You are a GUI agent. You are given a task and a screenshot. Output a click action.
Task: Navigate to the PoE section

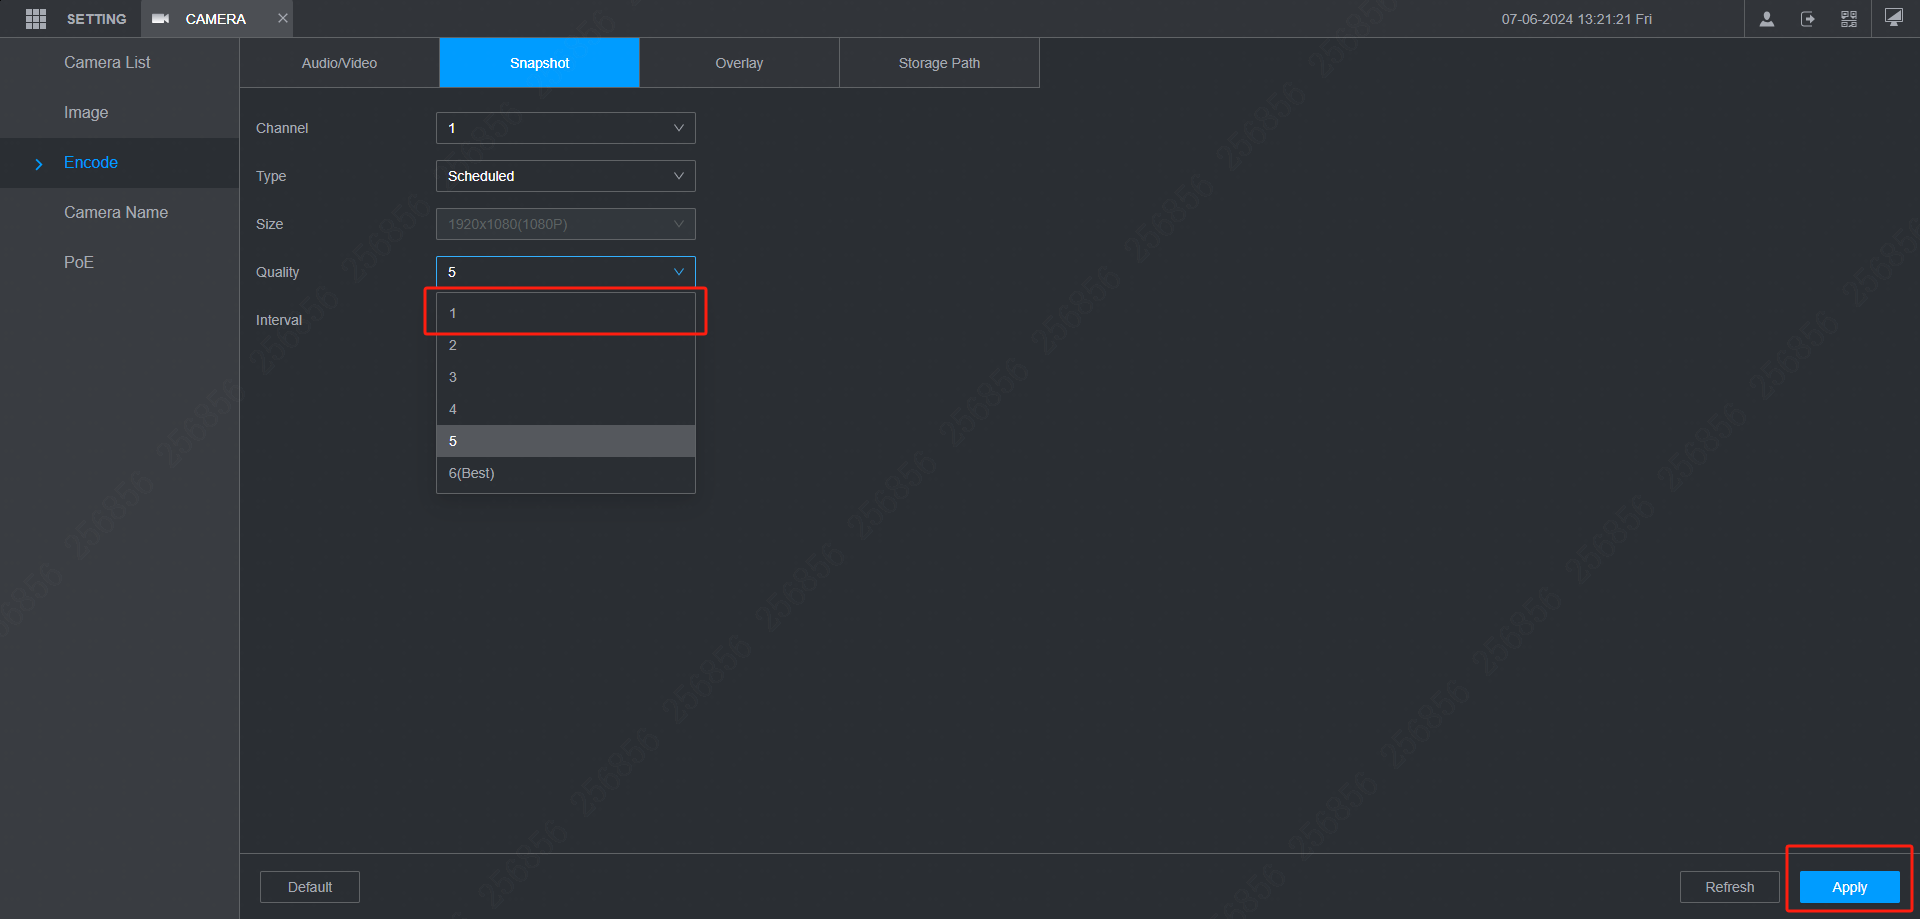pos(78,262)
